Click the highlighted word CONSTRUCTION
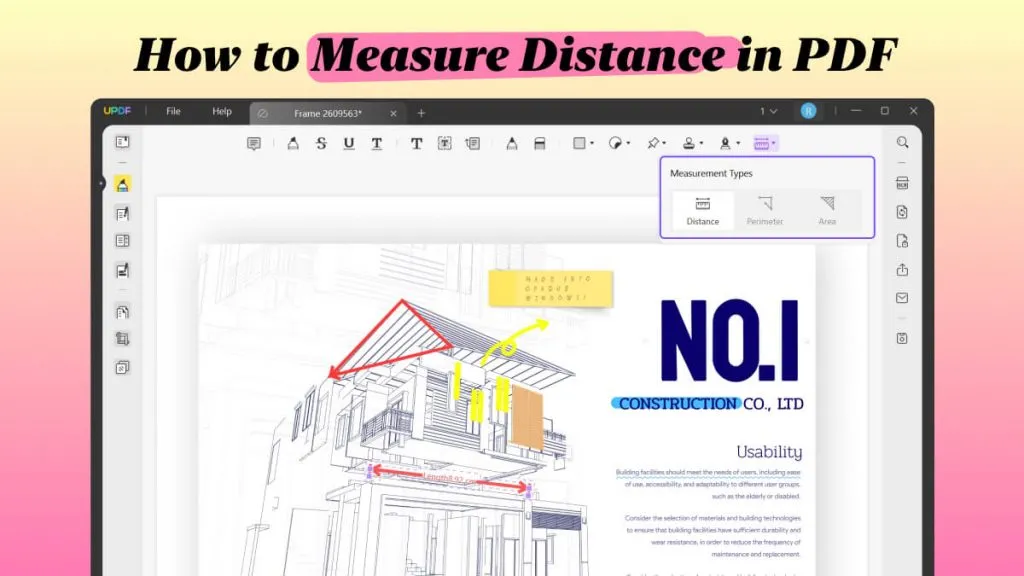This screenshot has width=1024, height=576. point(677,404)
